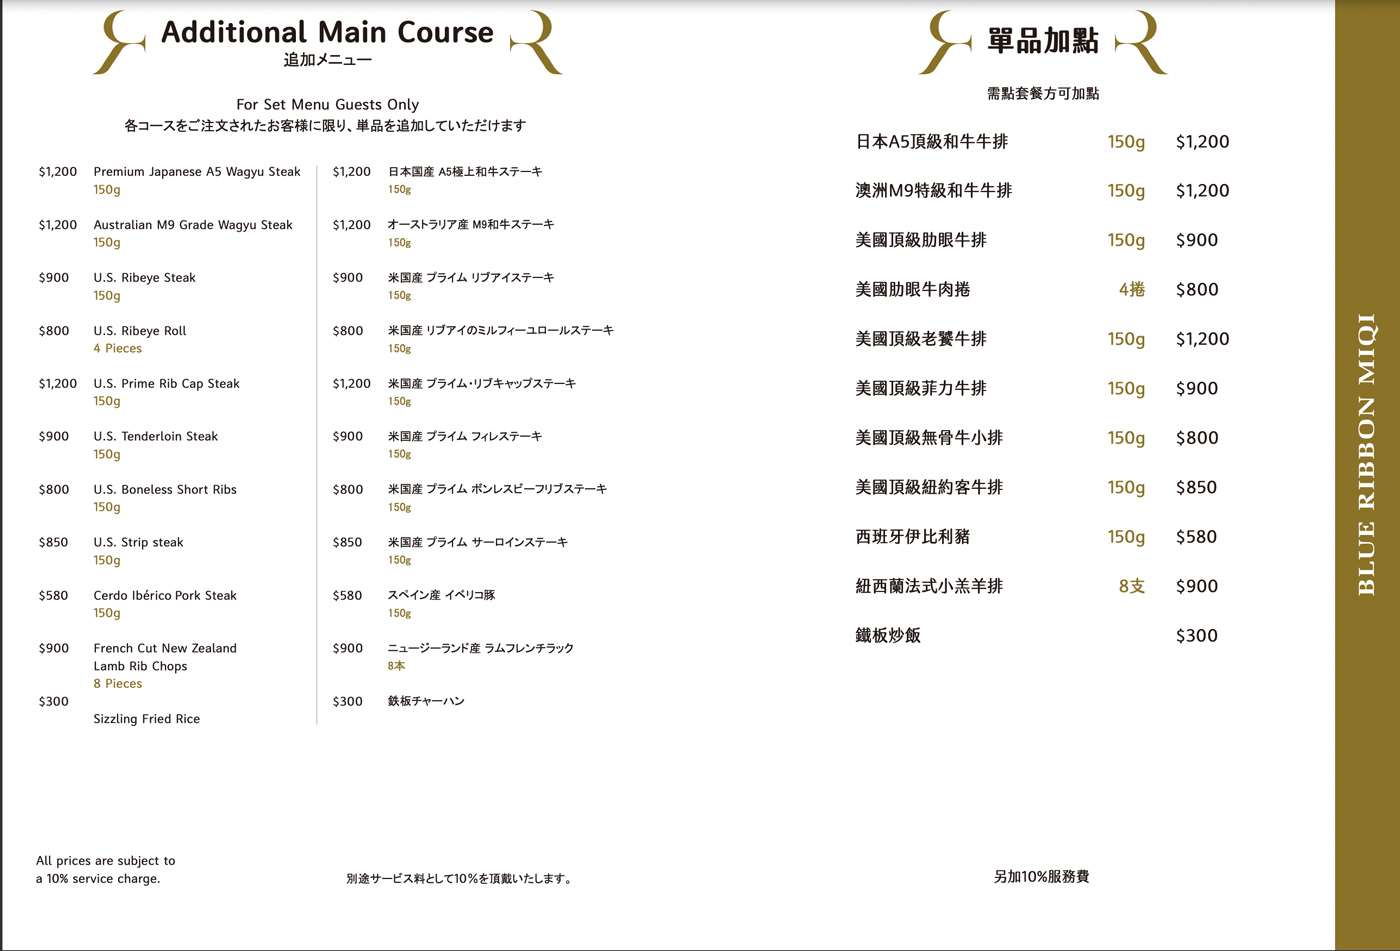Click '4捲' quantity in Chinese menu
Viewport: 1400px width, 951px height.
click(x=1132, y=290)
